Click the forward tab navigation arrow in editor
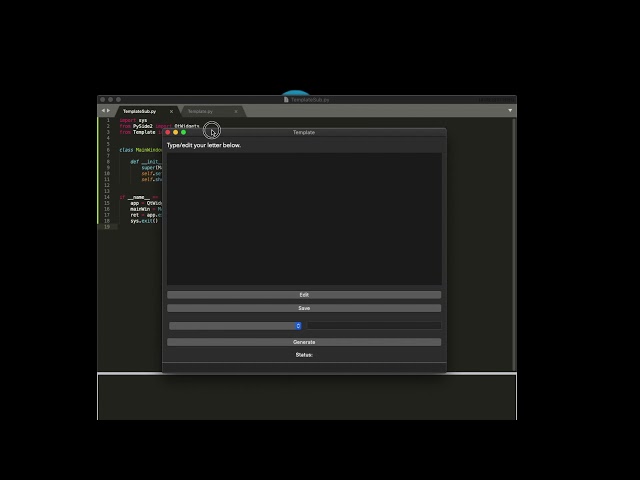The width and height of the screenshot is (640, 480). coord(108,111)
